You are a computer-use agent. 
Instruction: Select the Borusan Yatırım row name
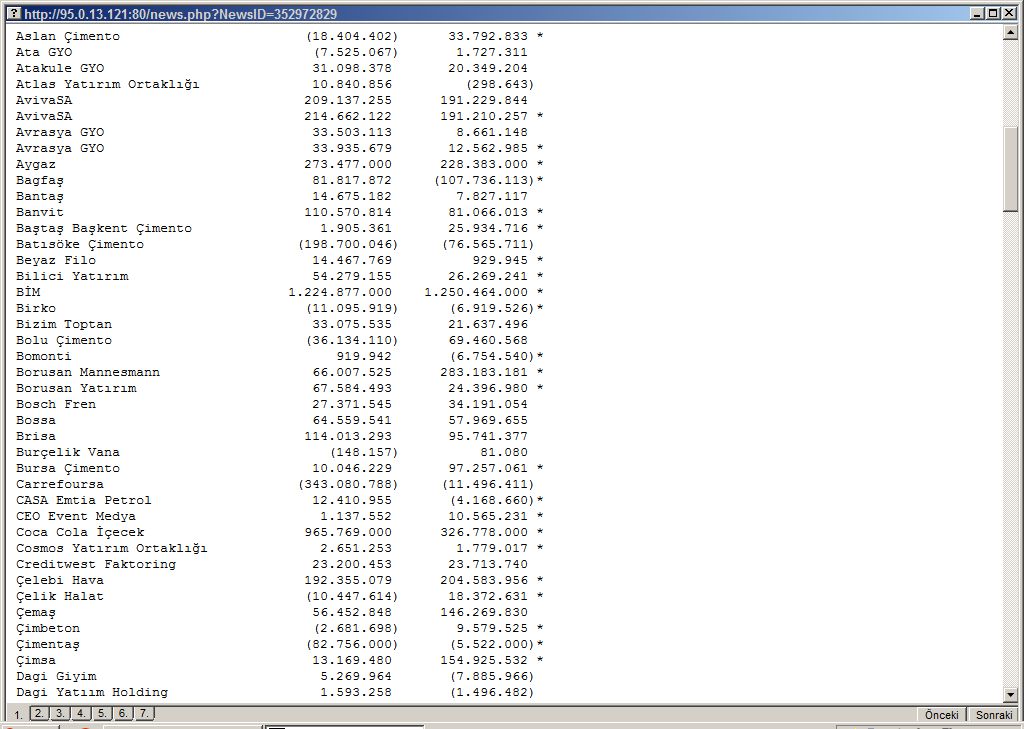76,389
